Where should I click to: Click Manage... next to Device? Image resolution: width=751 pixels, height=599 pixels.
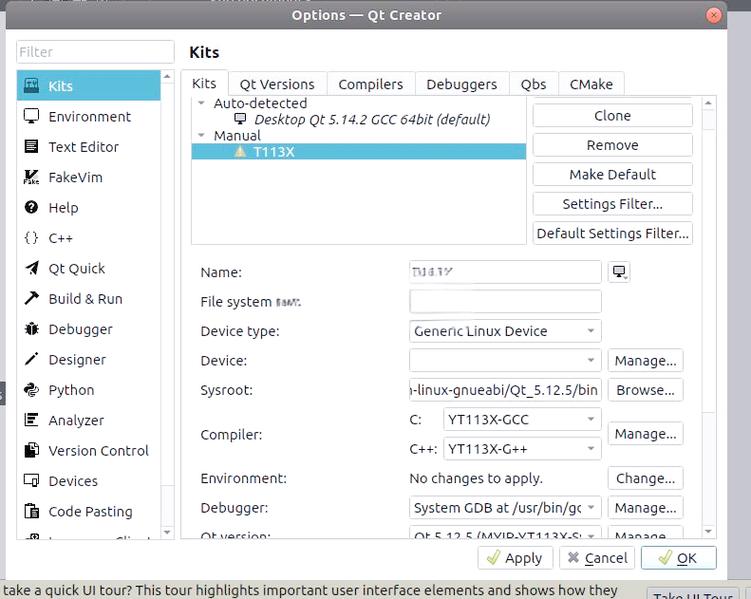coord(646,360)
